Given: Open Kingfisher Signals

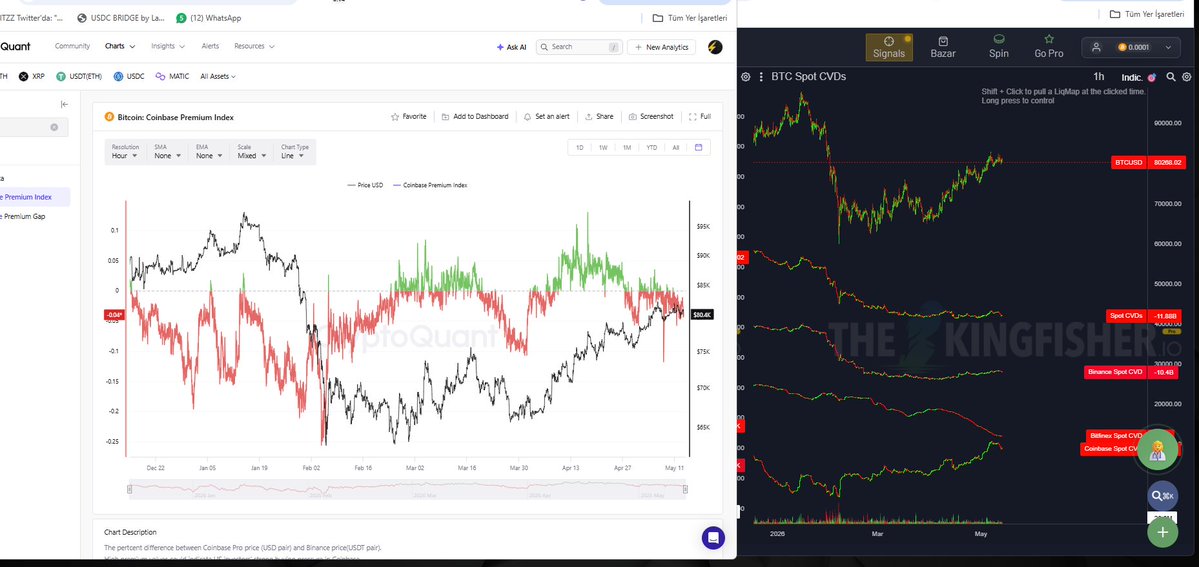Looking at the screenshot, I should click(x=889, y=47).
